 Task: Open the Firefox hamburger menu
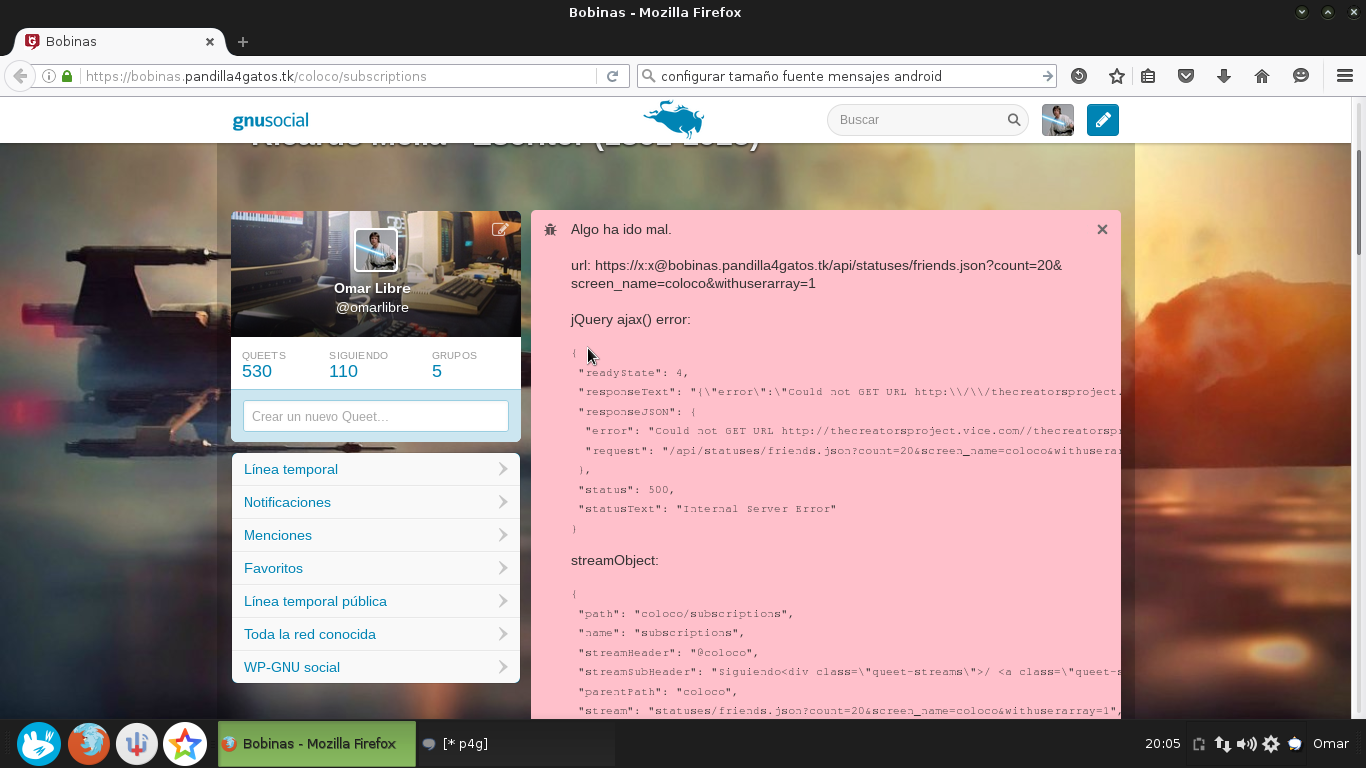point(1345,76)
